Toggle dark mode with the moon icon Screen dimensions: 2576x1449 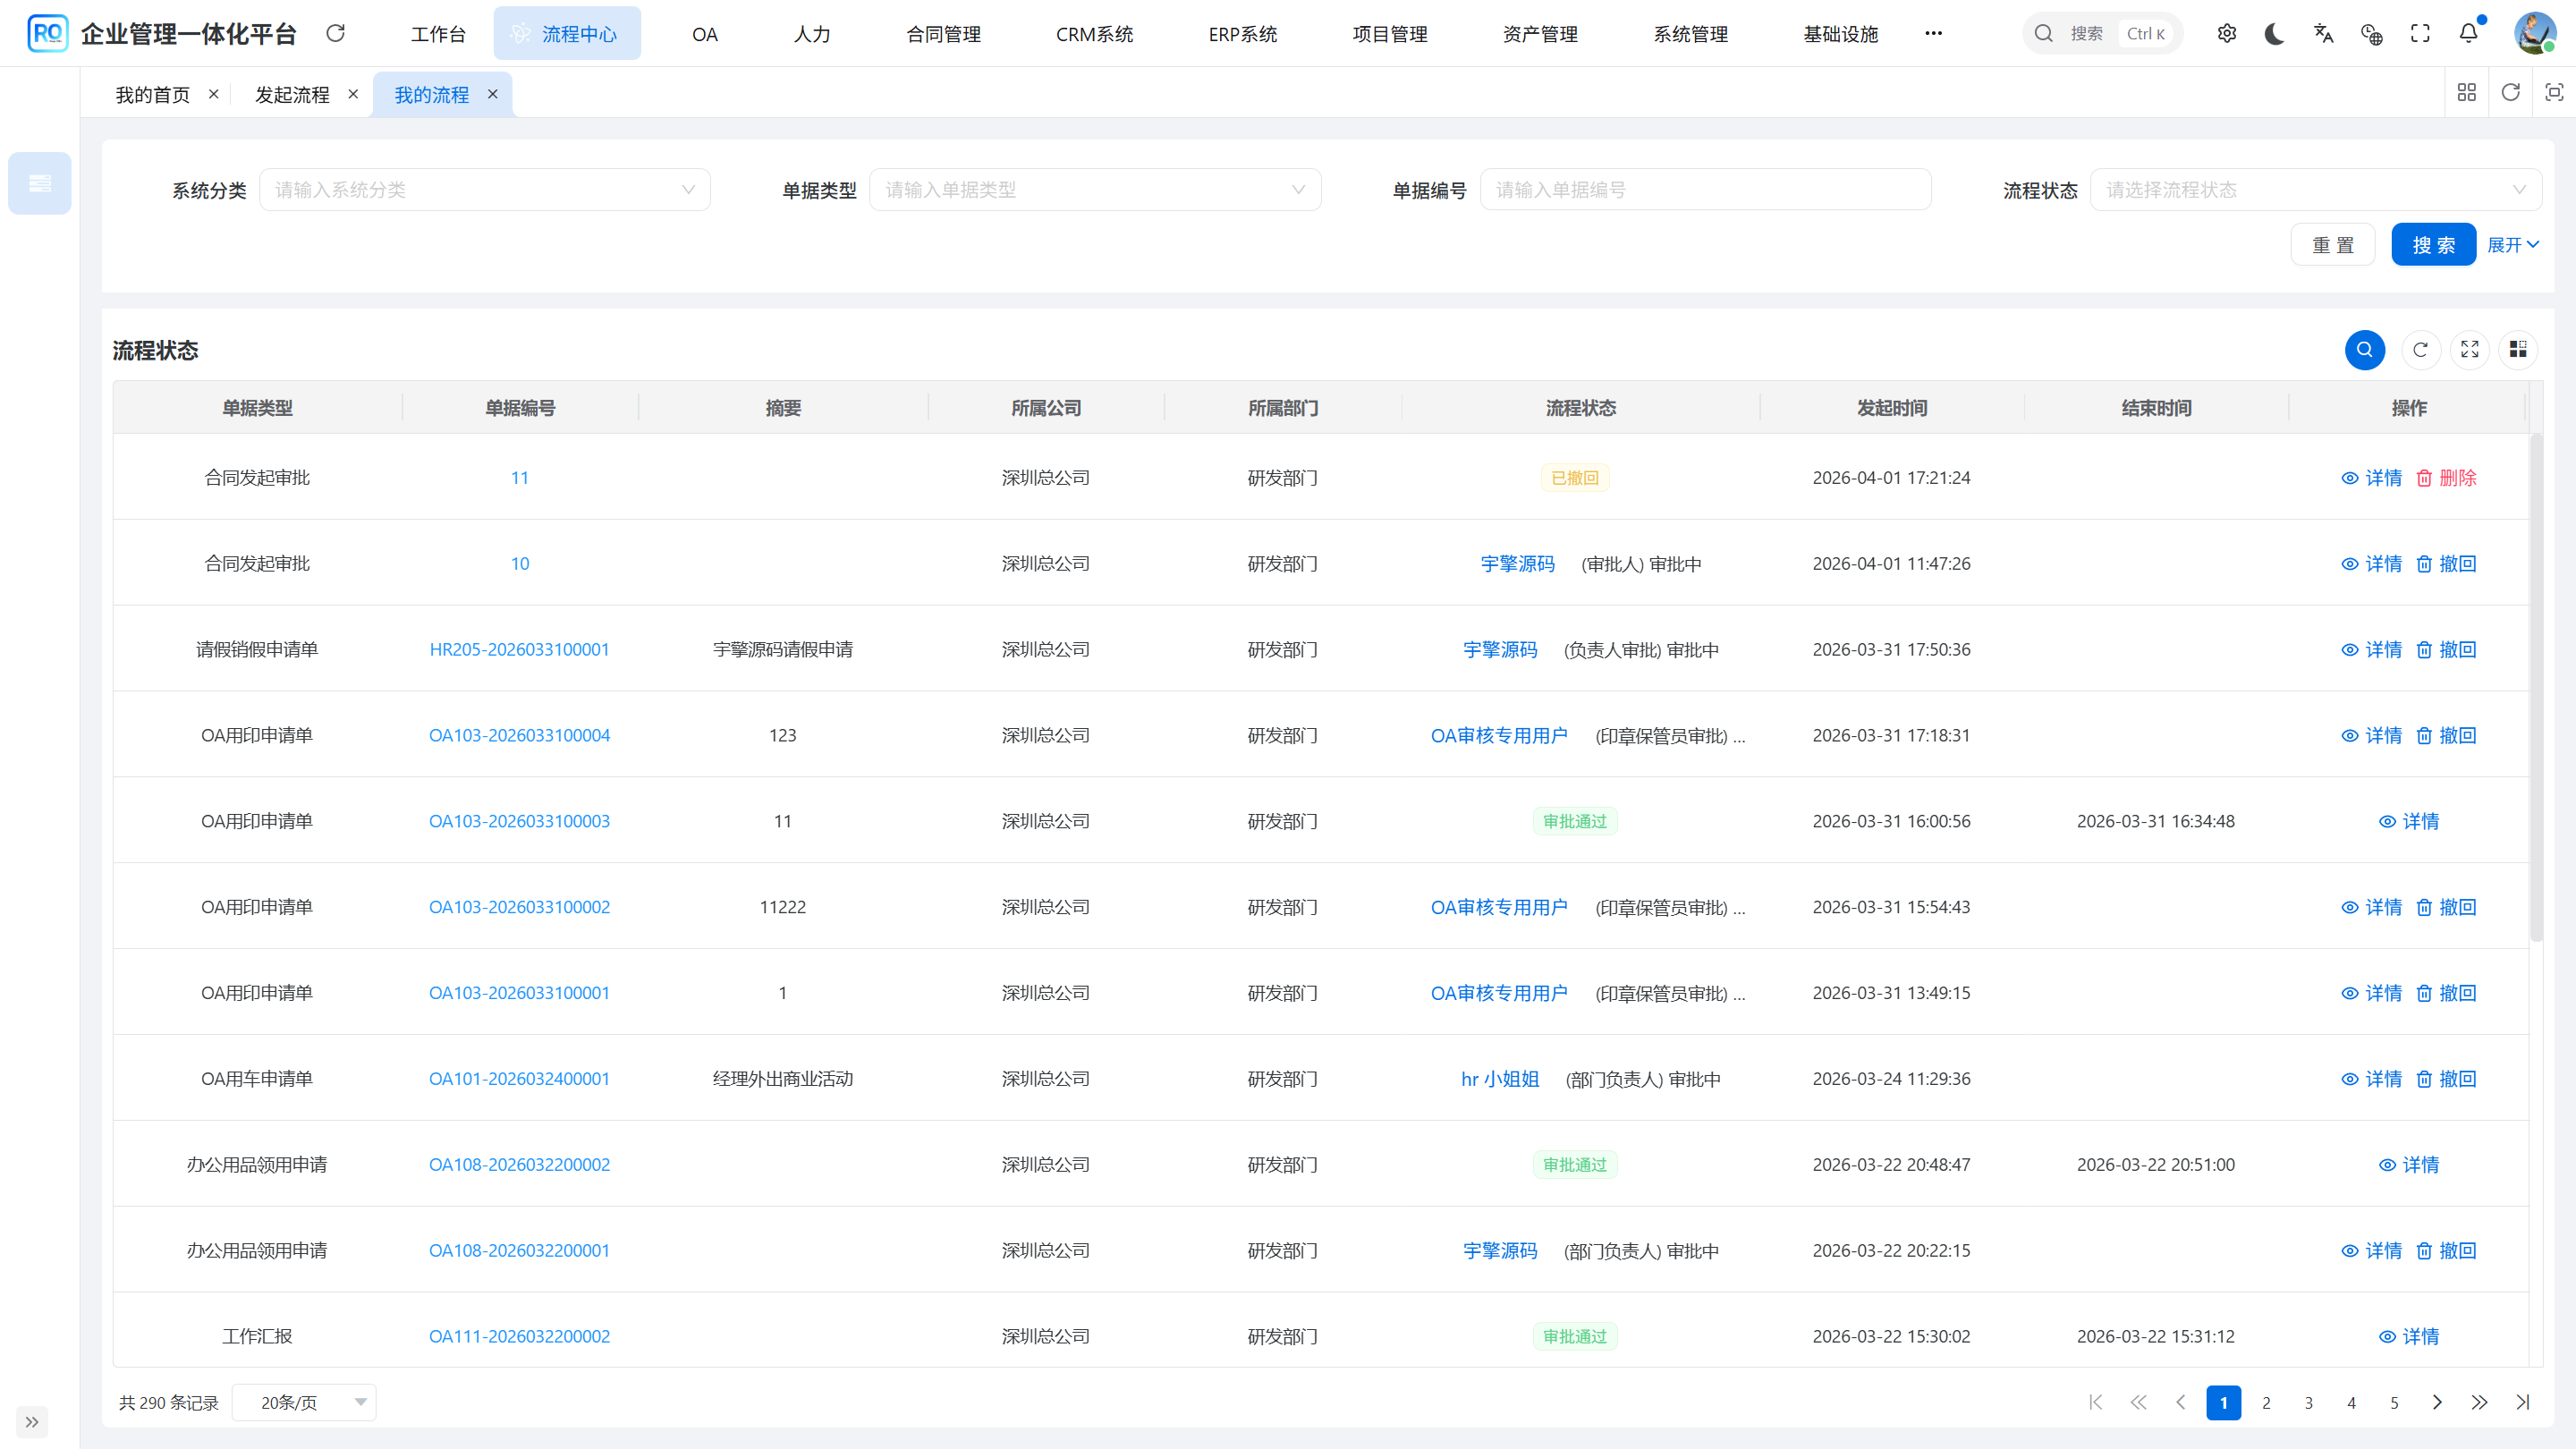tap(2274, 34)
